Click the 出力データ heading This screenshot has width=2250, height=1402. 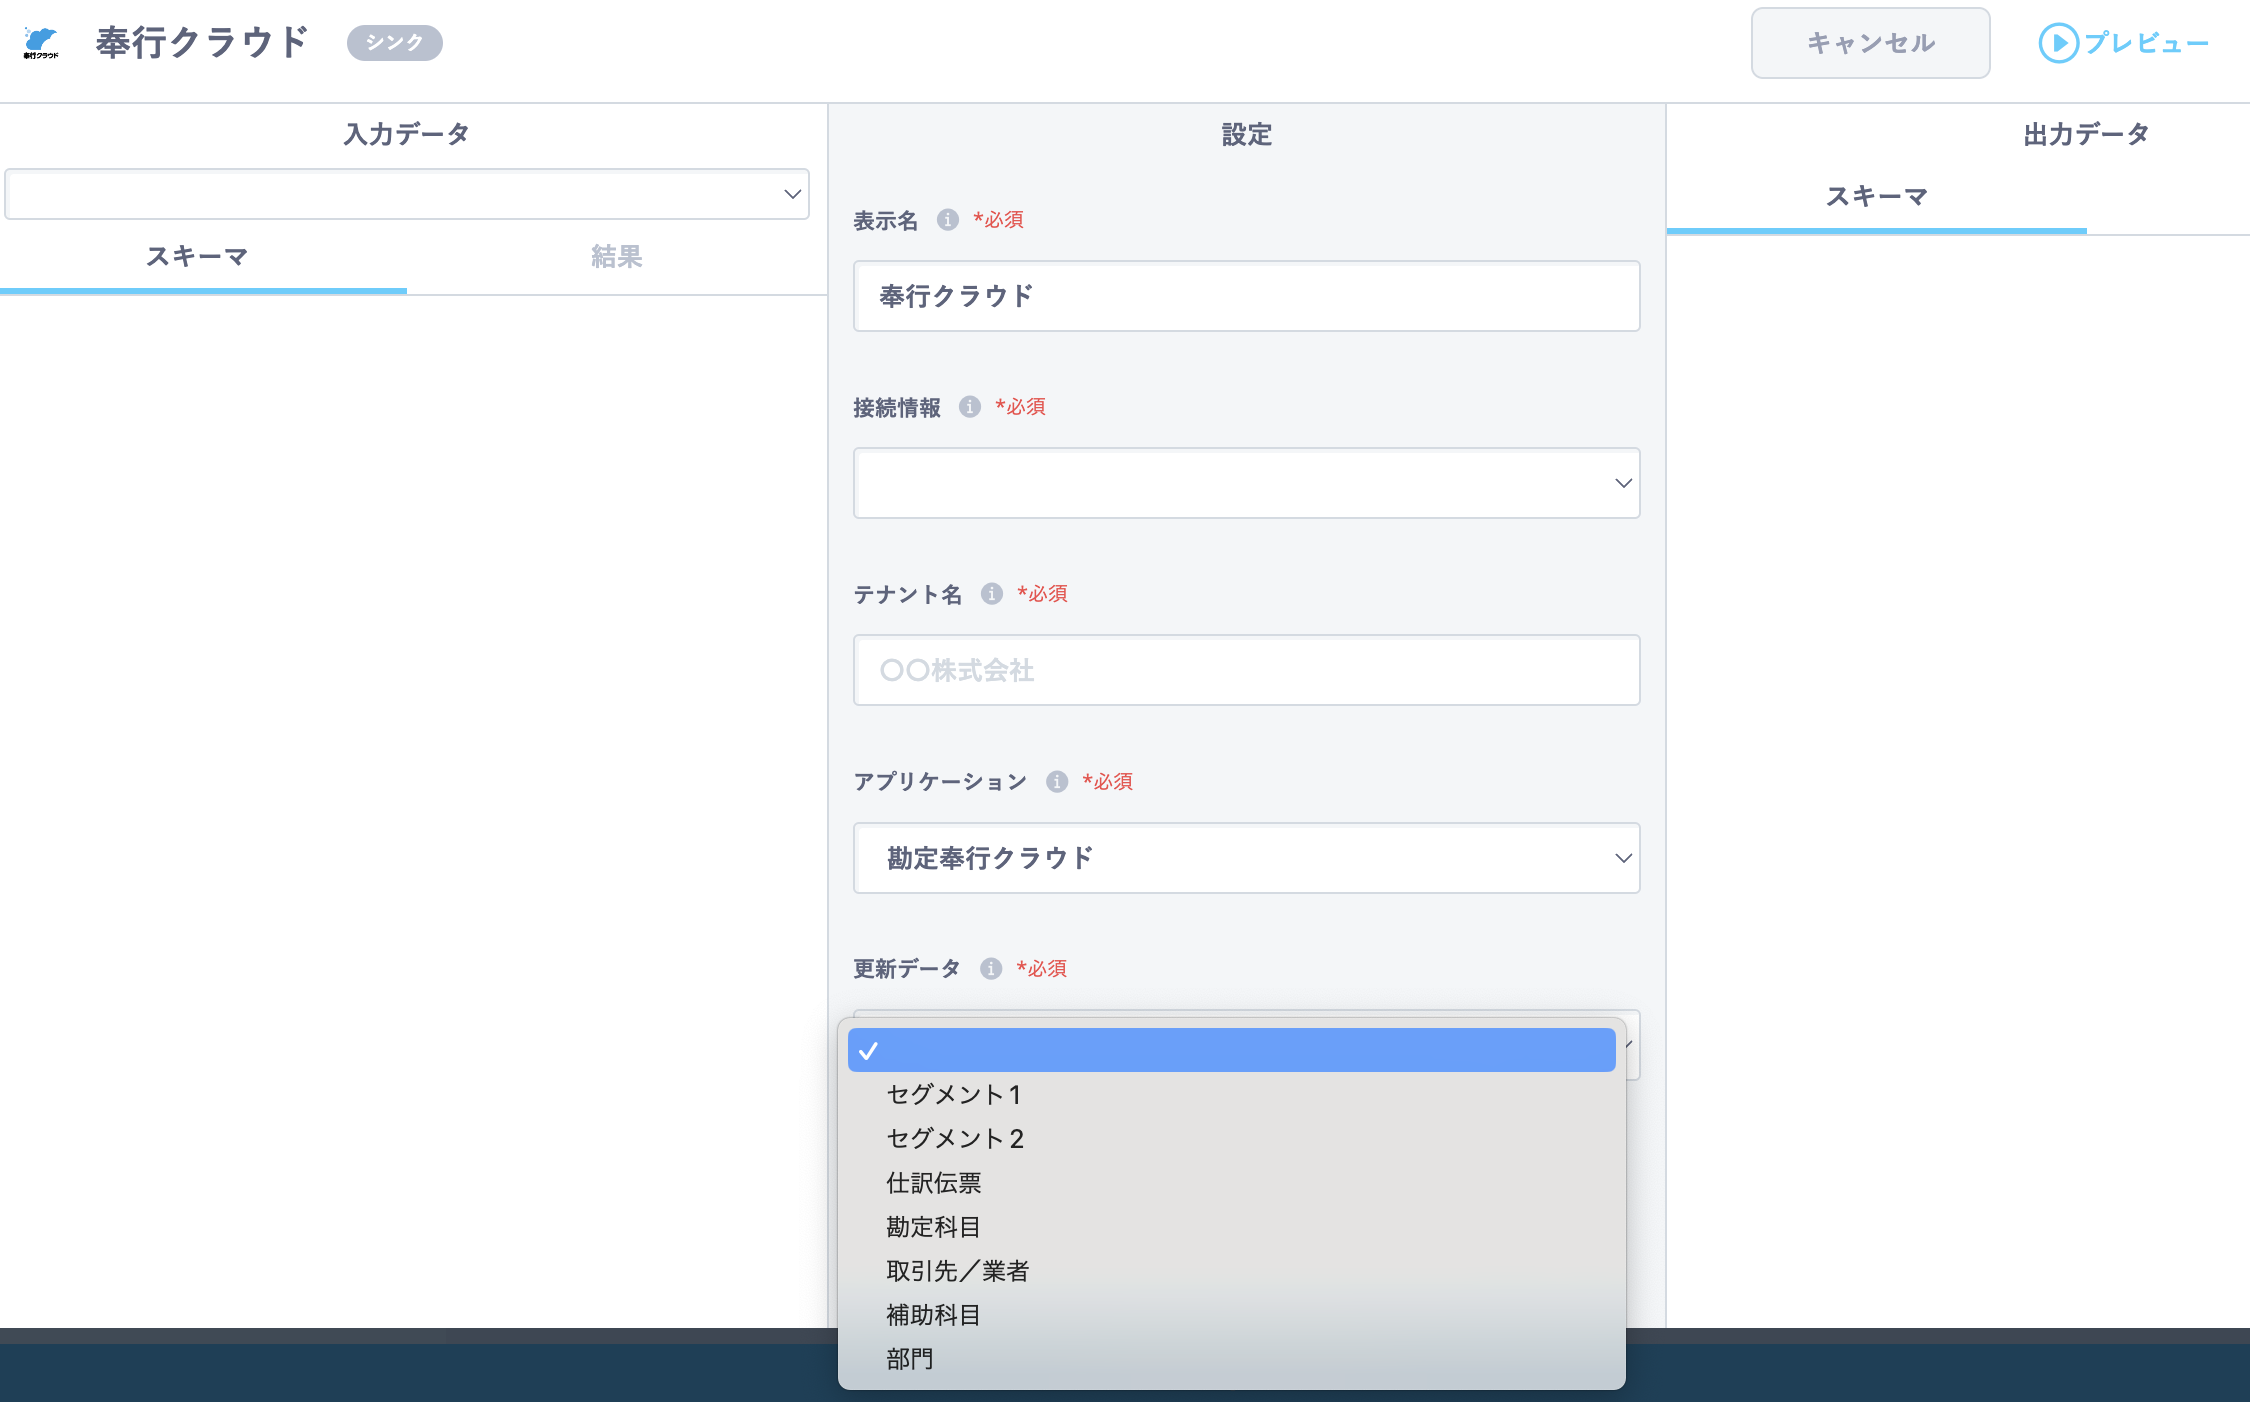click(x=2086, y=134)
